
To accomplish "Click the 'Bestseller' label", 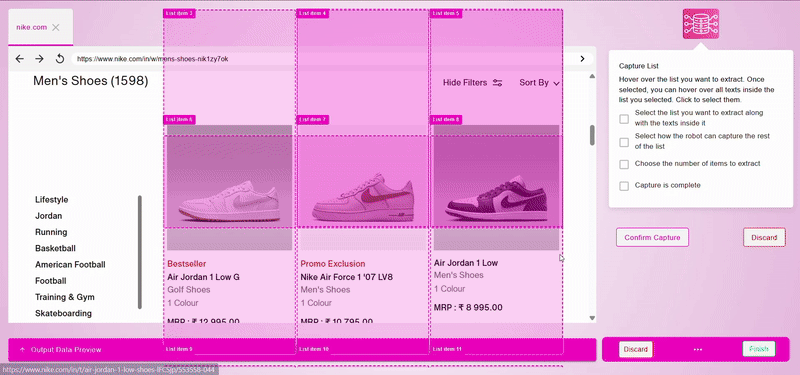I will [187, 264].
